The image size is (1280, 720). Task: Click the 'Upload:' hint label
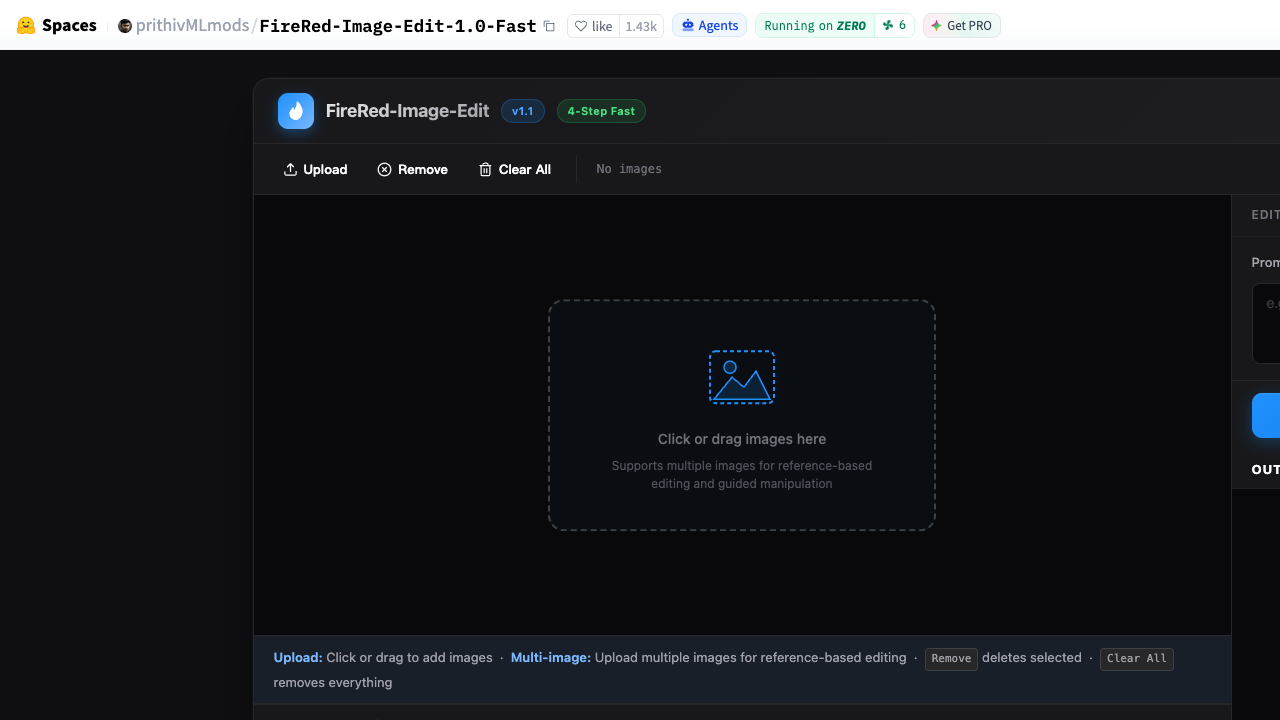point(298,658)
